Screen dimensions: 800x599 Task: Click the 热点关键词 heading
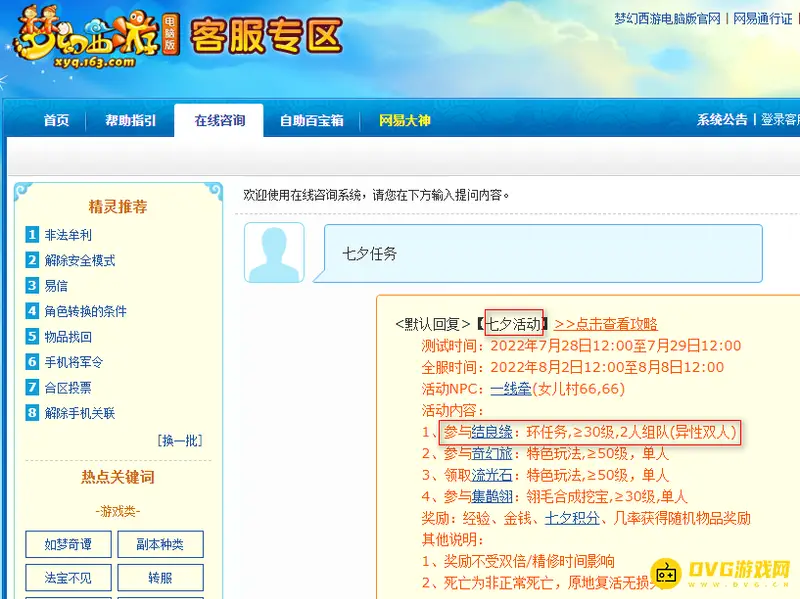point(118,477)
